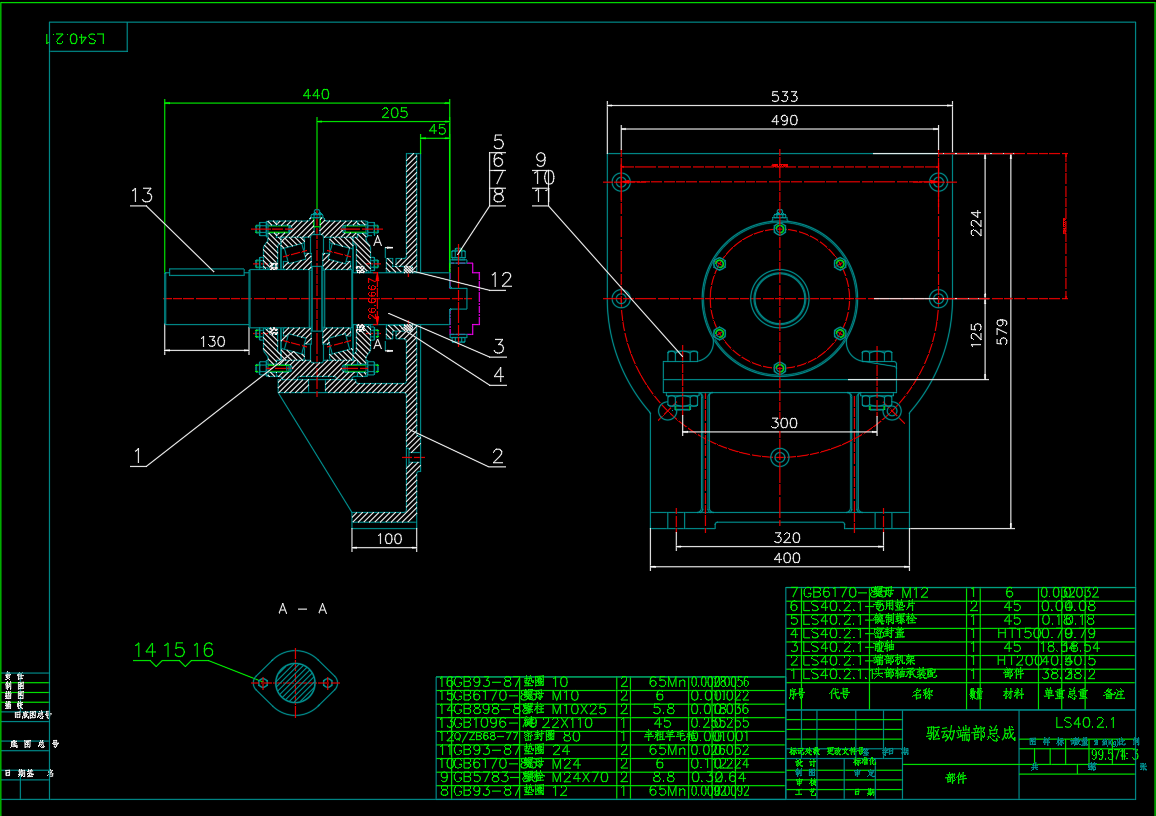Select the 320 base dimension text
This screenshot has width=1156, height=816.
[787, 538]
